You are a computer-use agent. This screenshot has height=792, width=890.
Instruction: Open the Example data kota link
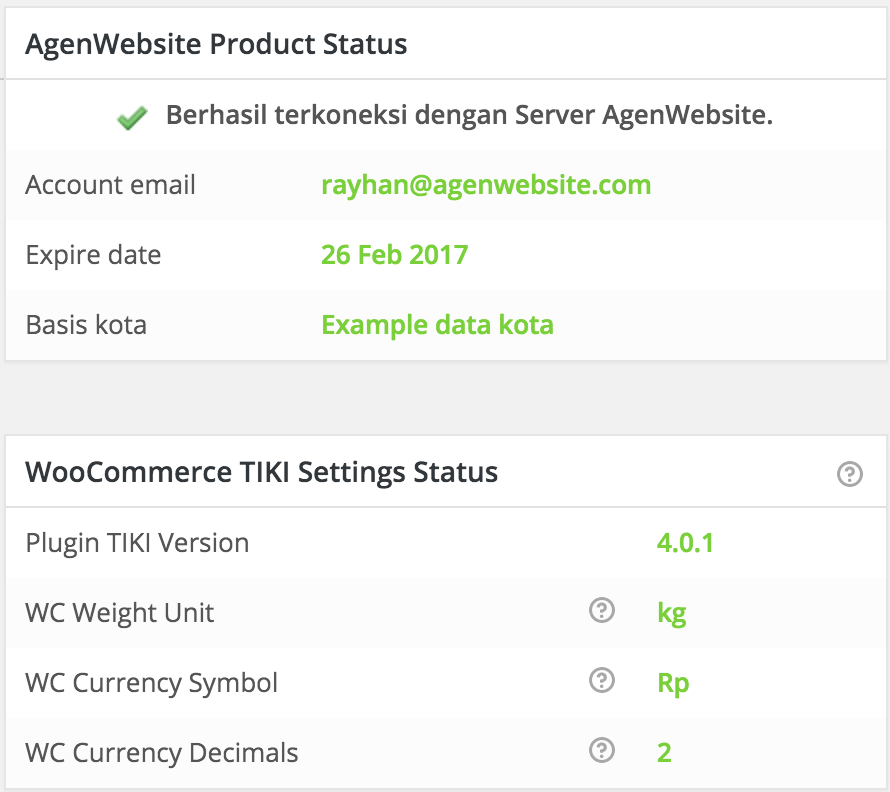pyautogui.click(x=437, y=325)
